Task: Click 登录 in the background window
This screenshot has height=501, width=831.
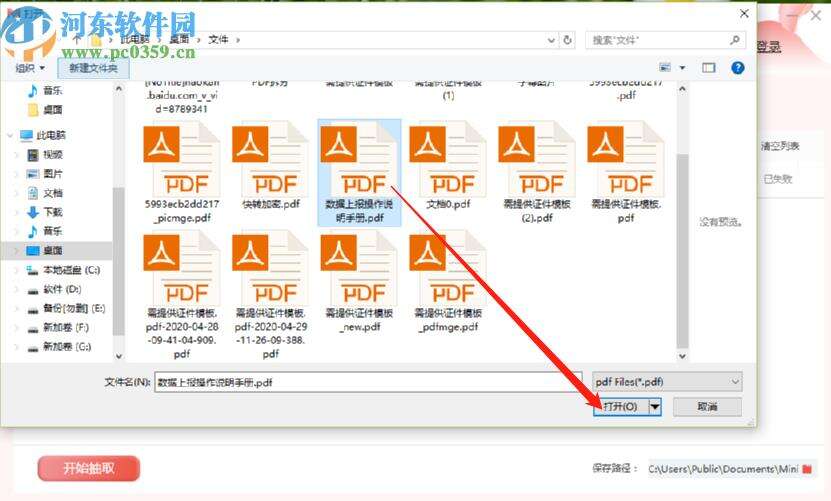Action: 768,47
